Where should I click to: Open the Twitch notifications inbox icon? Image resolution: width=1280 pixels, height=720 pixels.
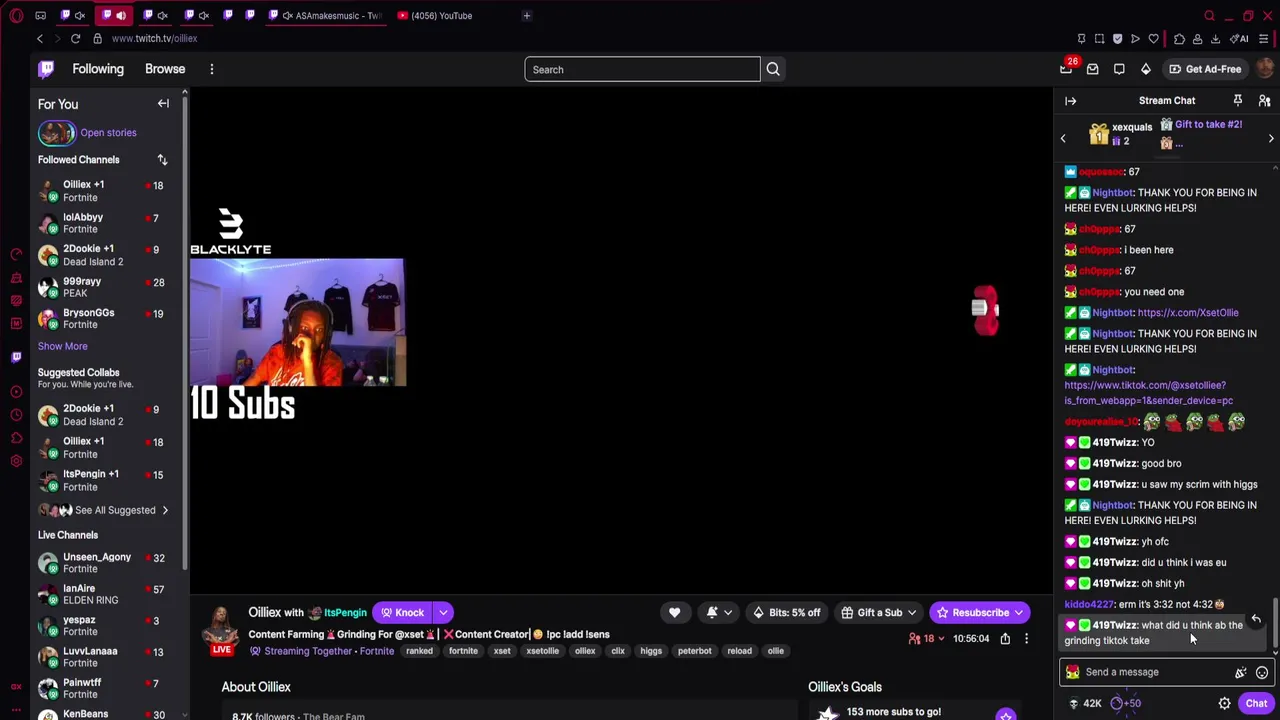[x=1093, y=69]
